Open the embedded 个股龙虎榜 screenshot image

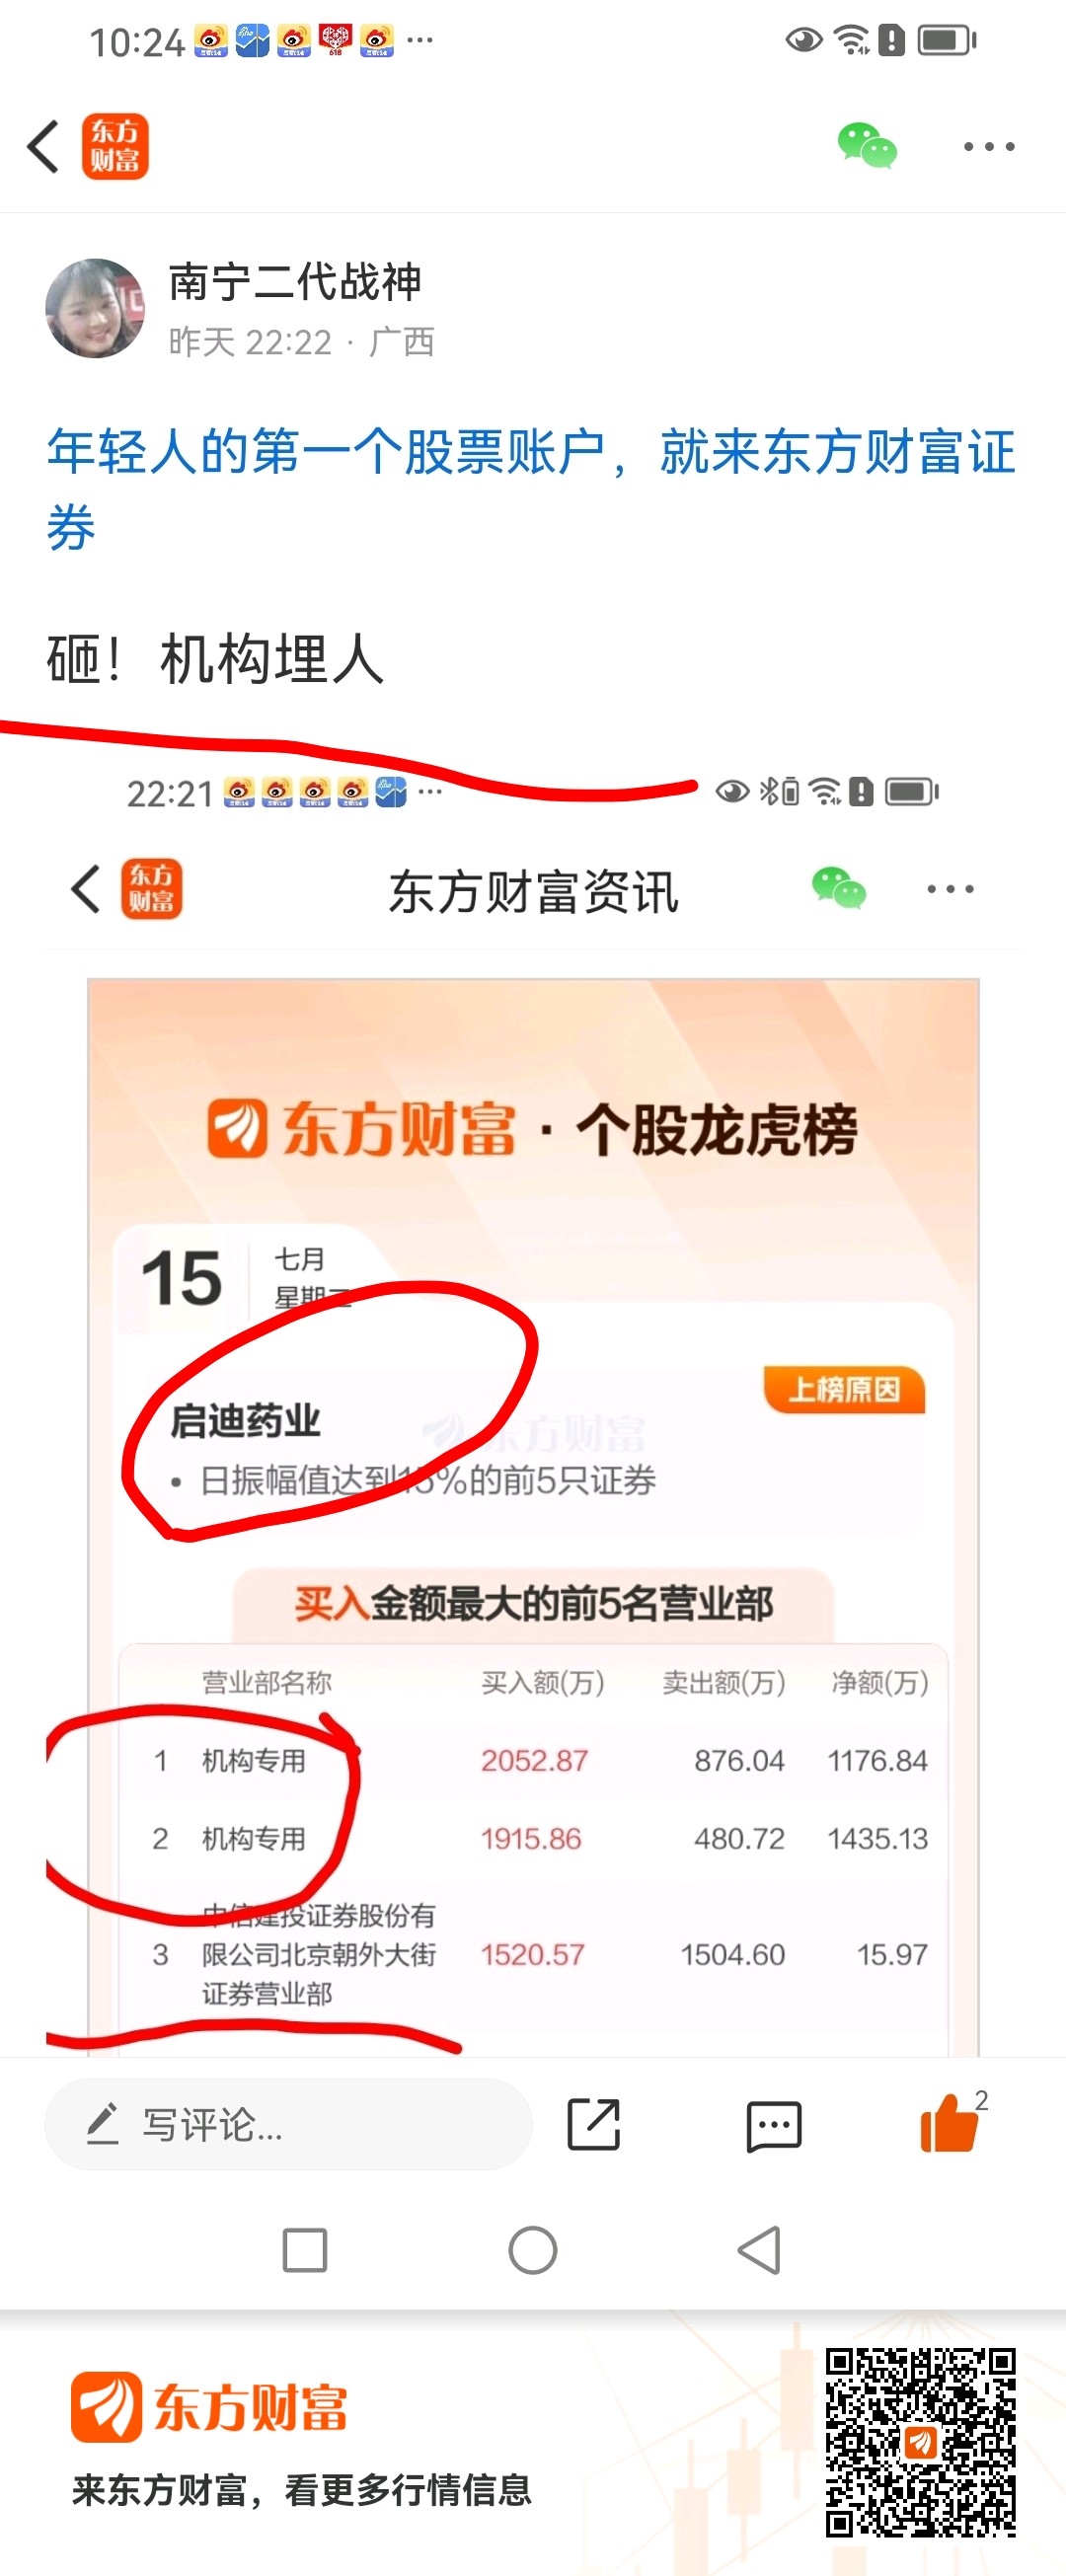point(533,1399)
